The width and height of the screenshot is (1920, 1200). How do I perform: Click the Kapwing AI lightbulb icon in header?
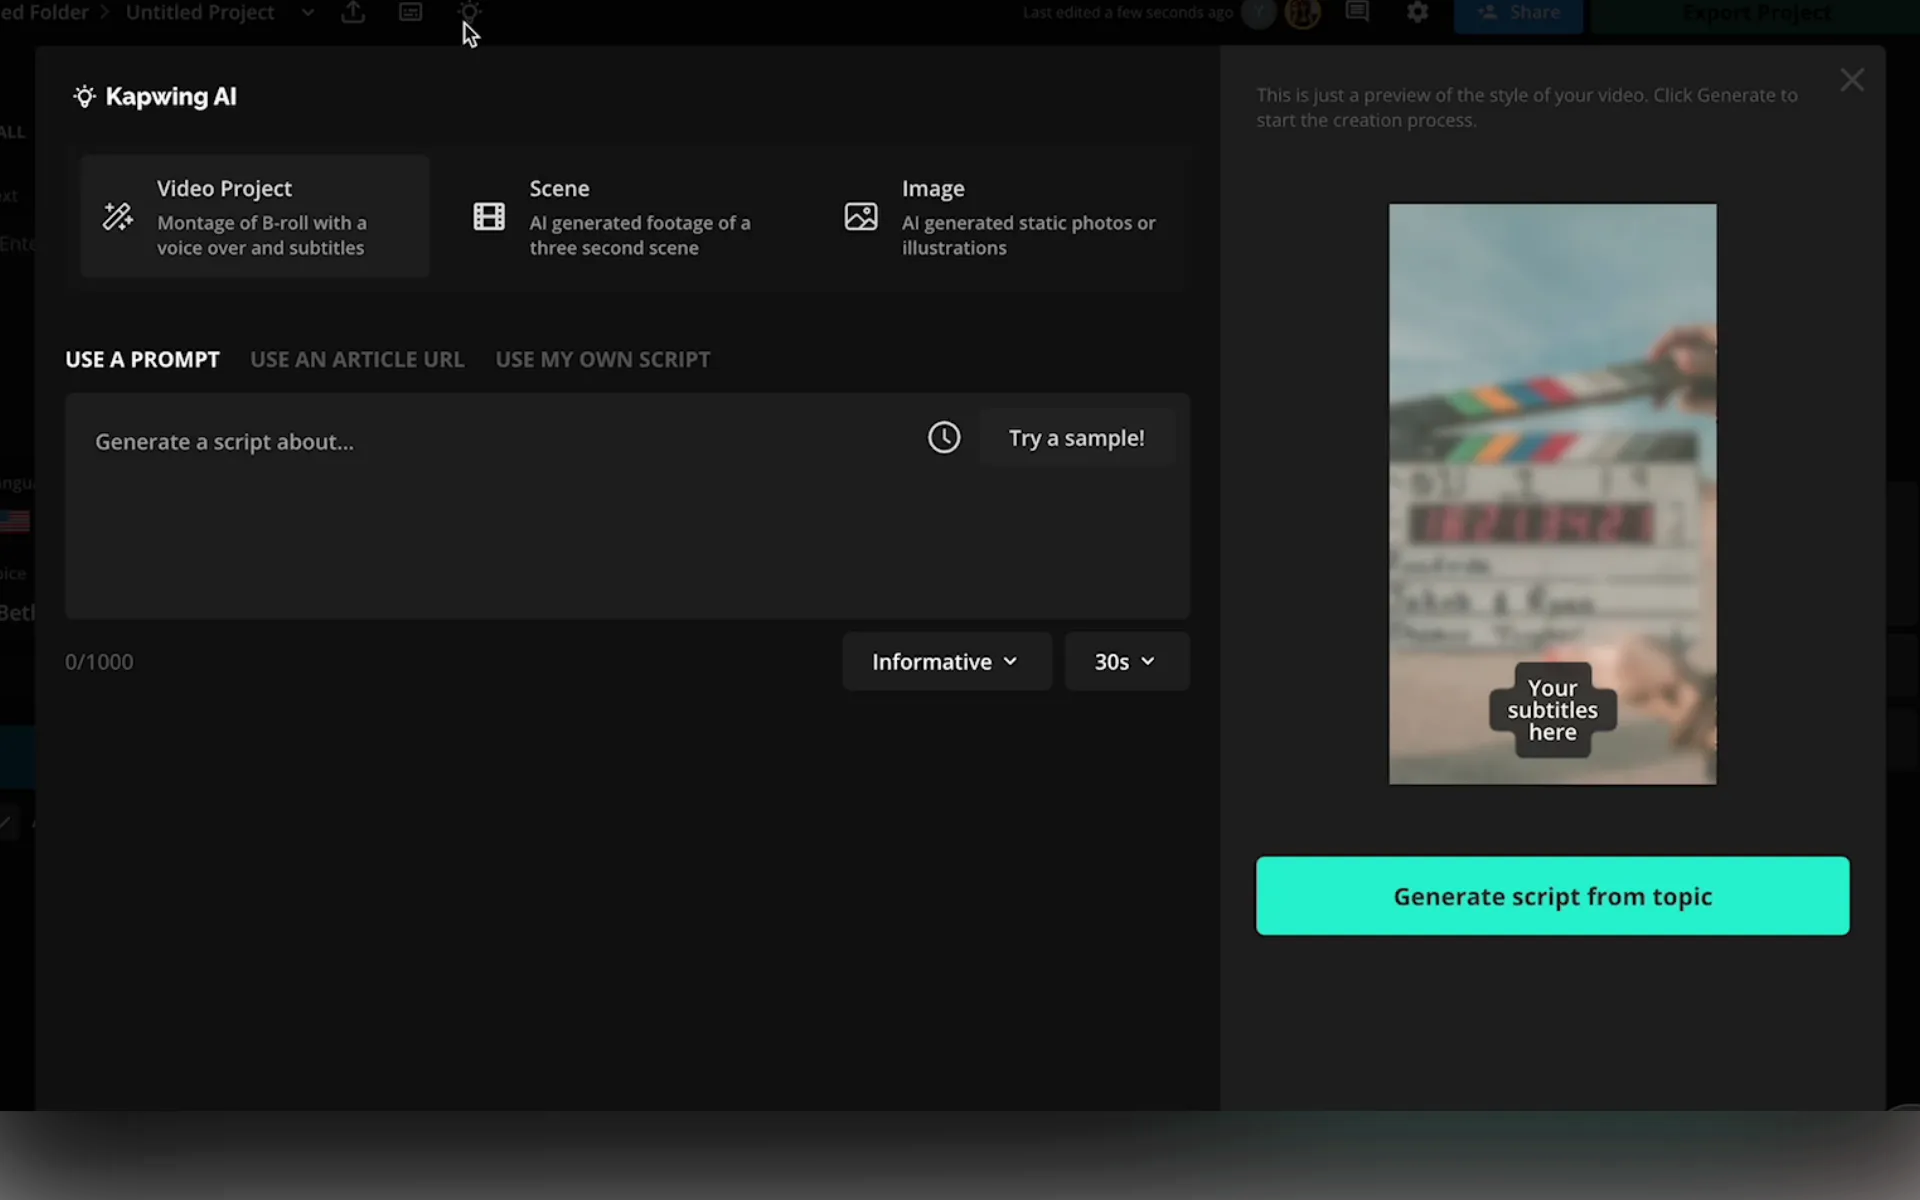pos(84,97)
